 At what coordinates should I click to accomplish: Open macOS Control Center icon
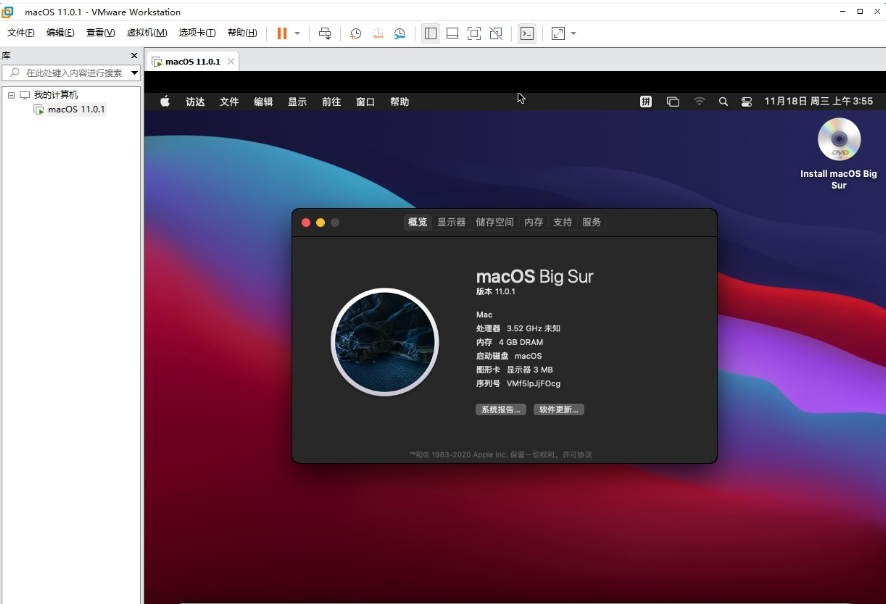coord(746,101)
